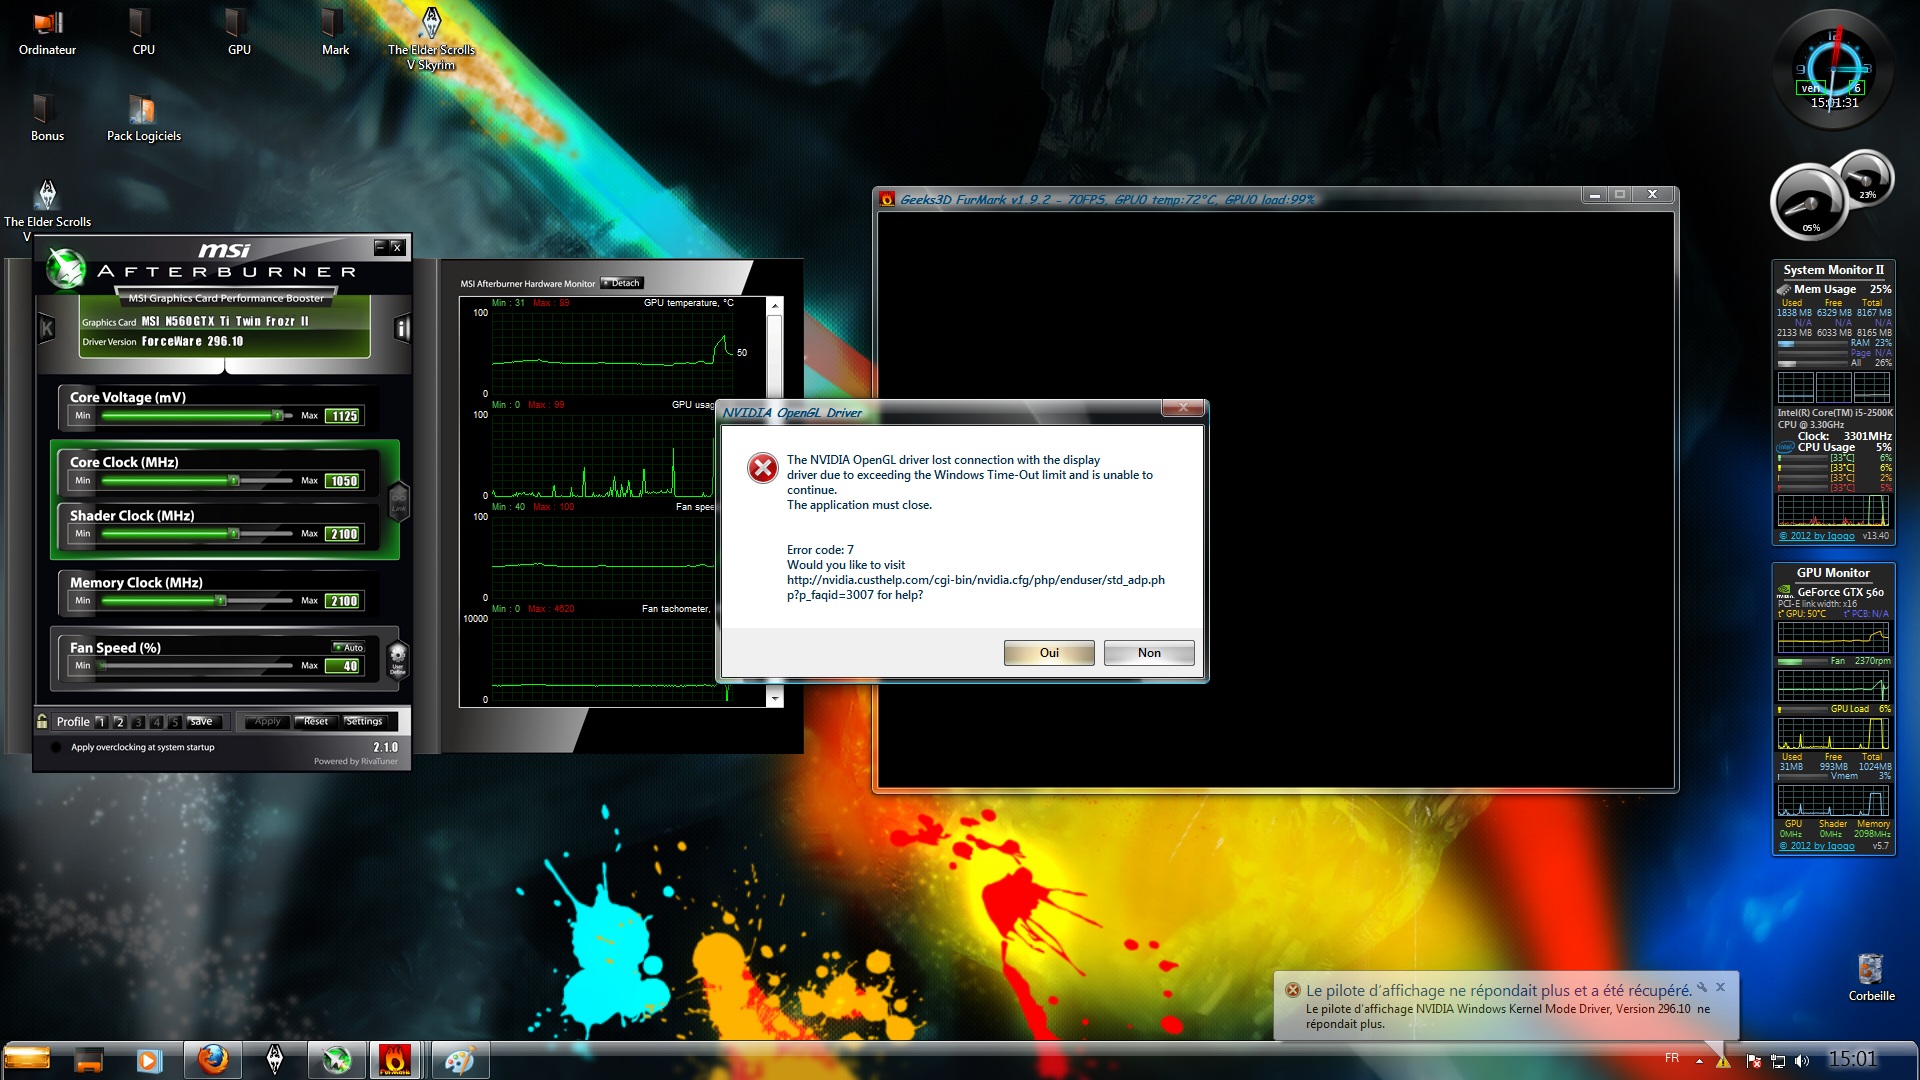Open the Afterburner info panel icon

click(402, 328)
